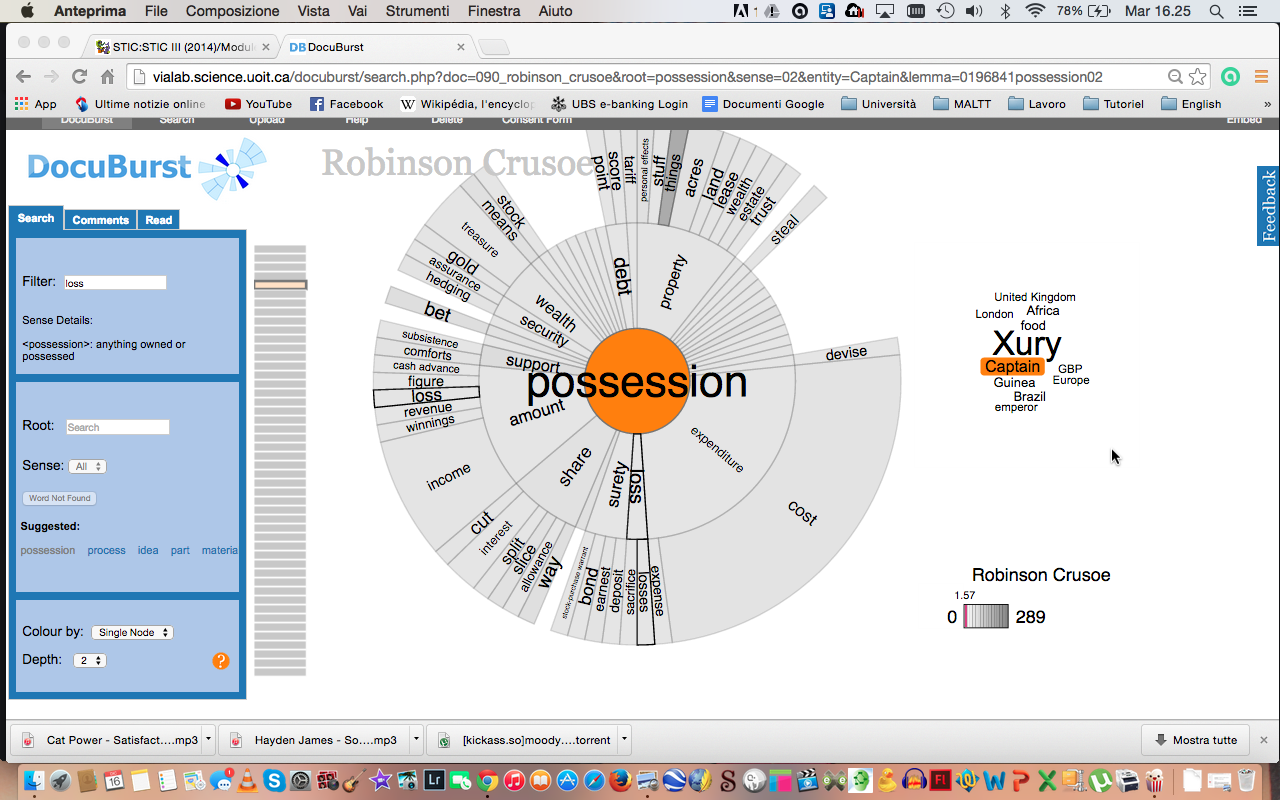
Task: Switch to the Read tab
Action: pos(158,219)
